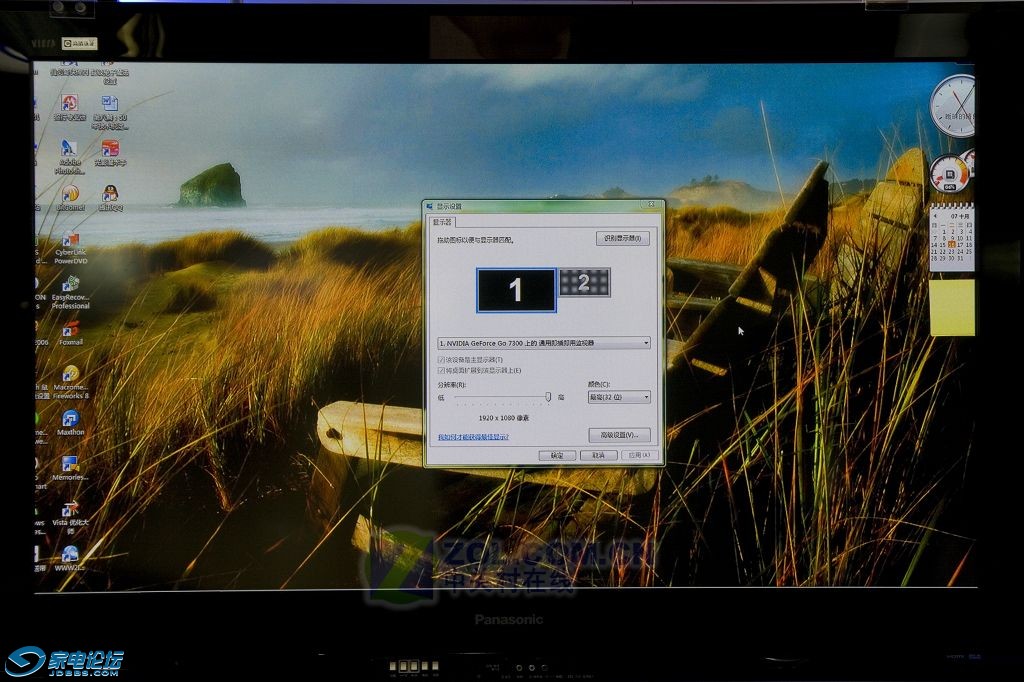Open CyberLink PowerDVD shortcut

70,241
